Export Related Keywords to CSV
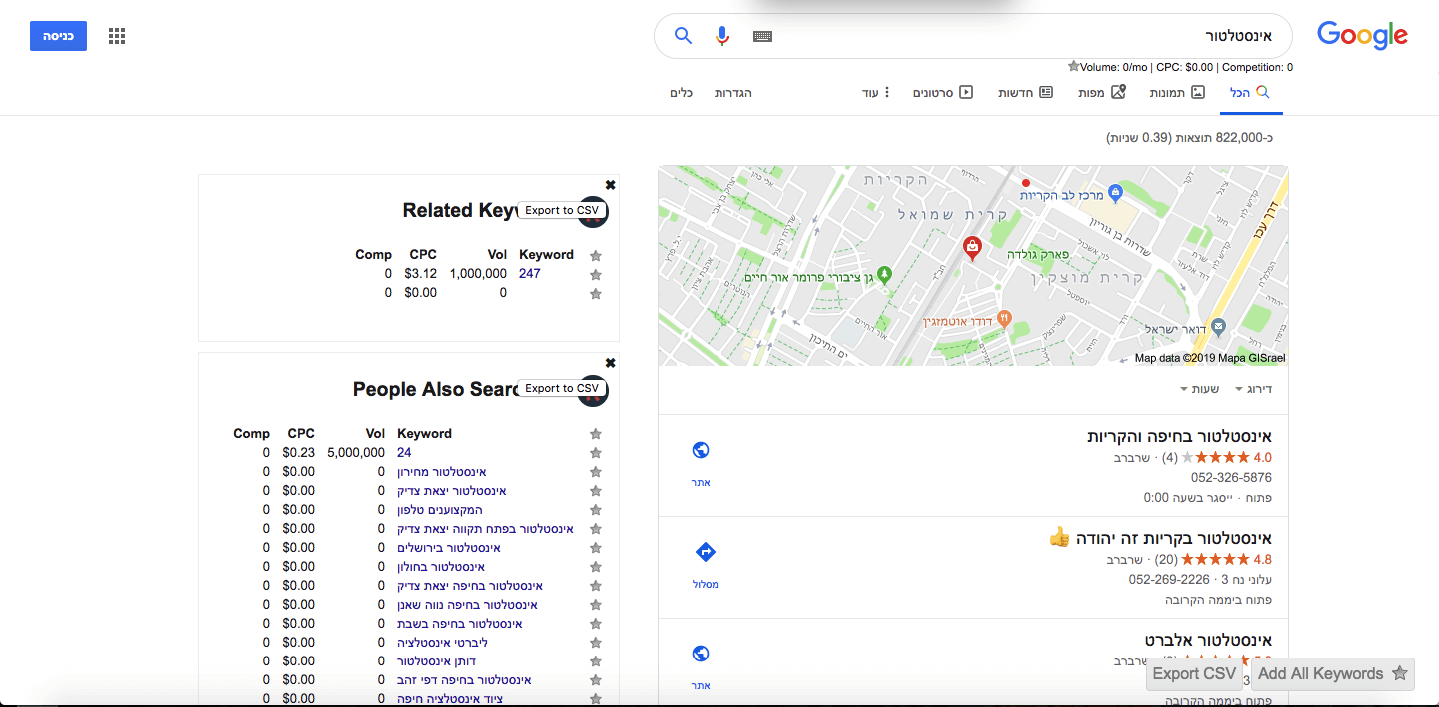 (x=563, y=210)
